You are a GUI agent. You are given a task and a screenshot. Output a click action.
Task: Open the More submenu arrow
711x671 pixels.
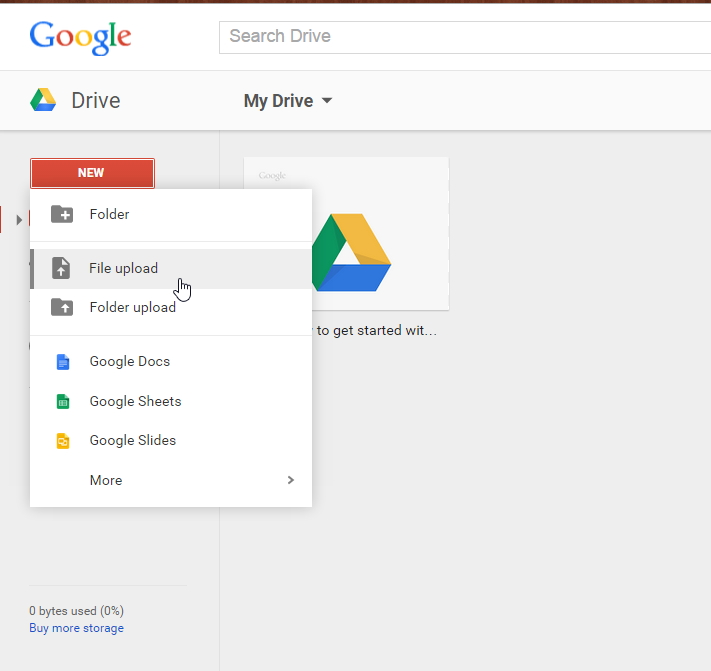point(291,480)
